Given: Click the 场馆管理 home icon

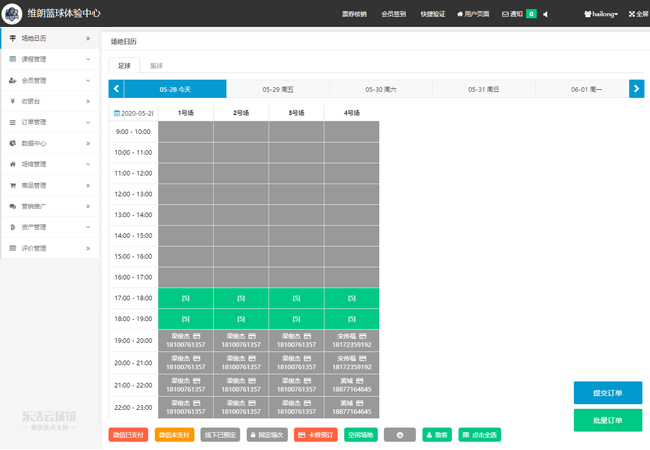Looking at the screenshot, I should (12, 164).
